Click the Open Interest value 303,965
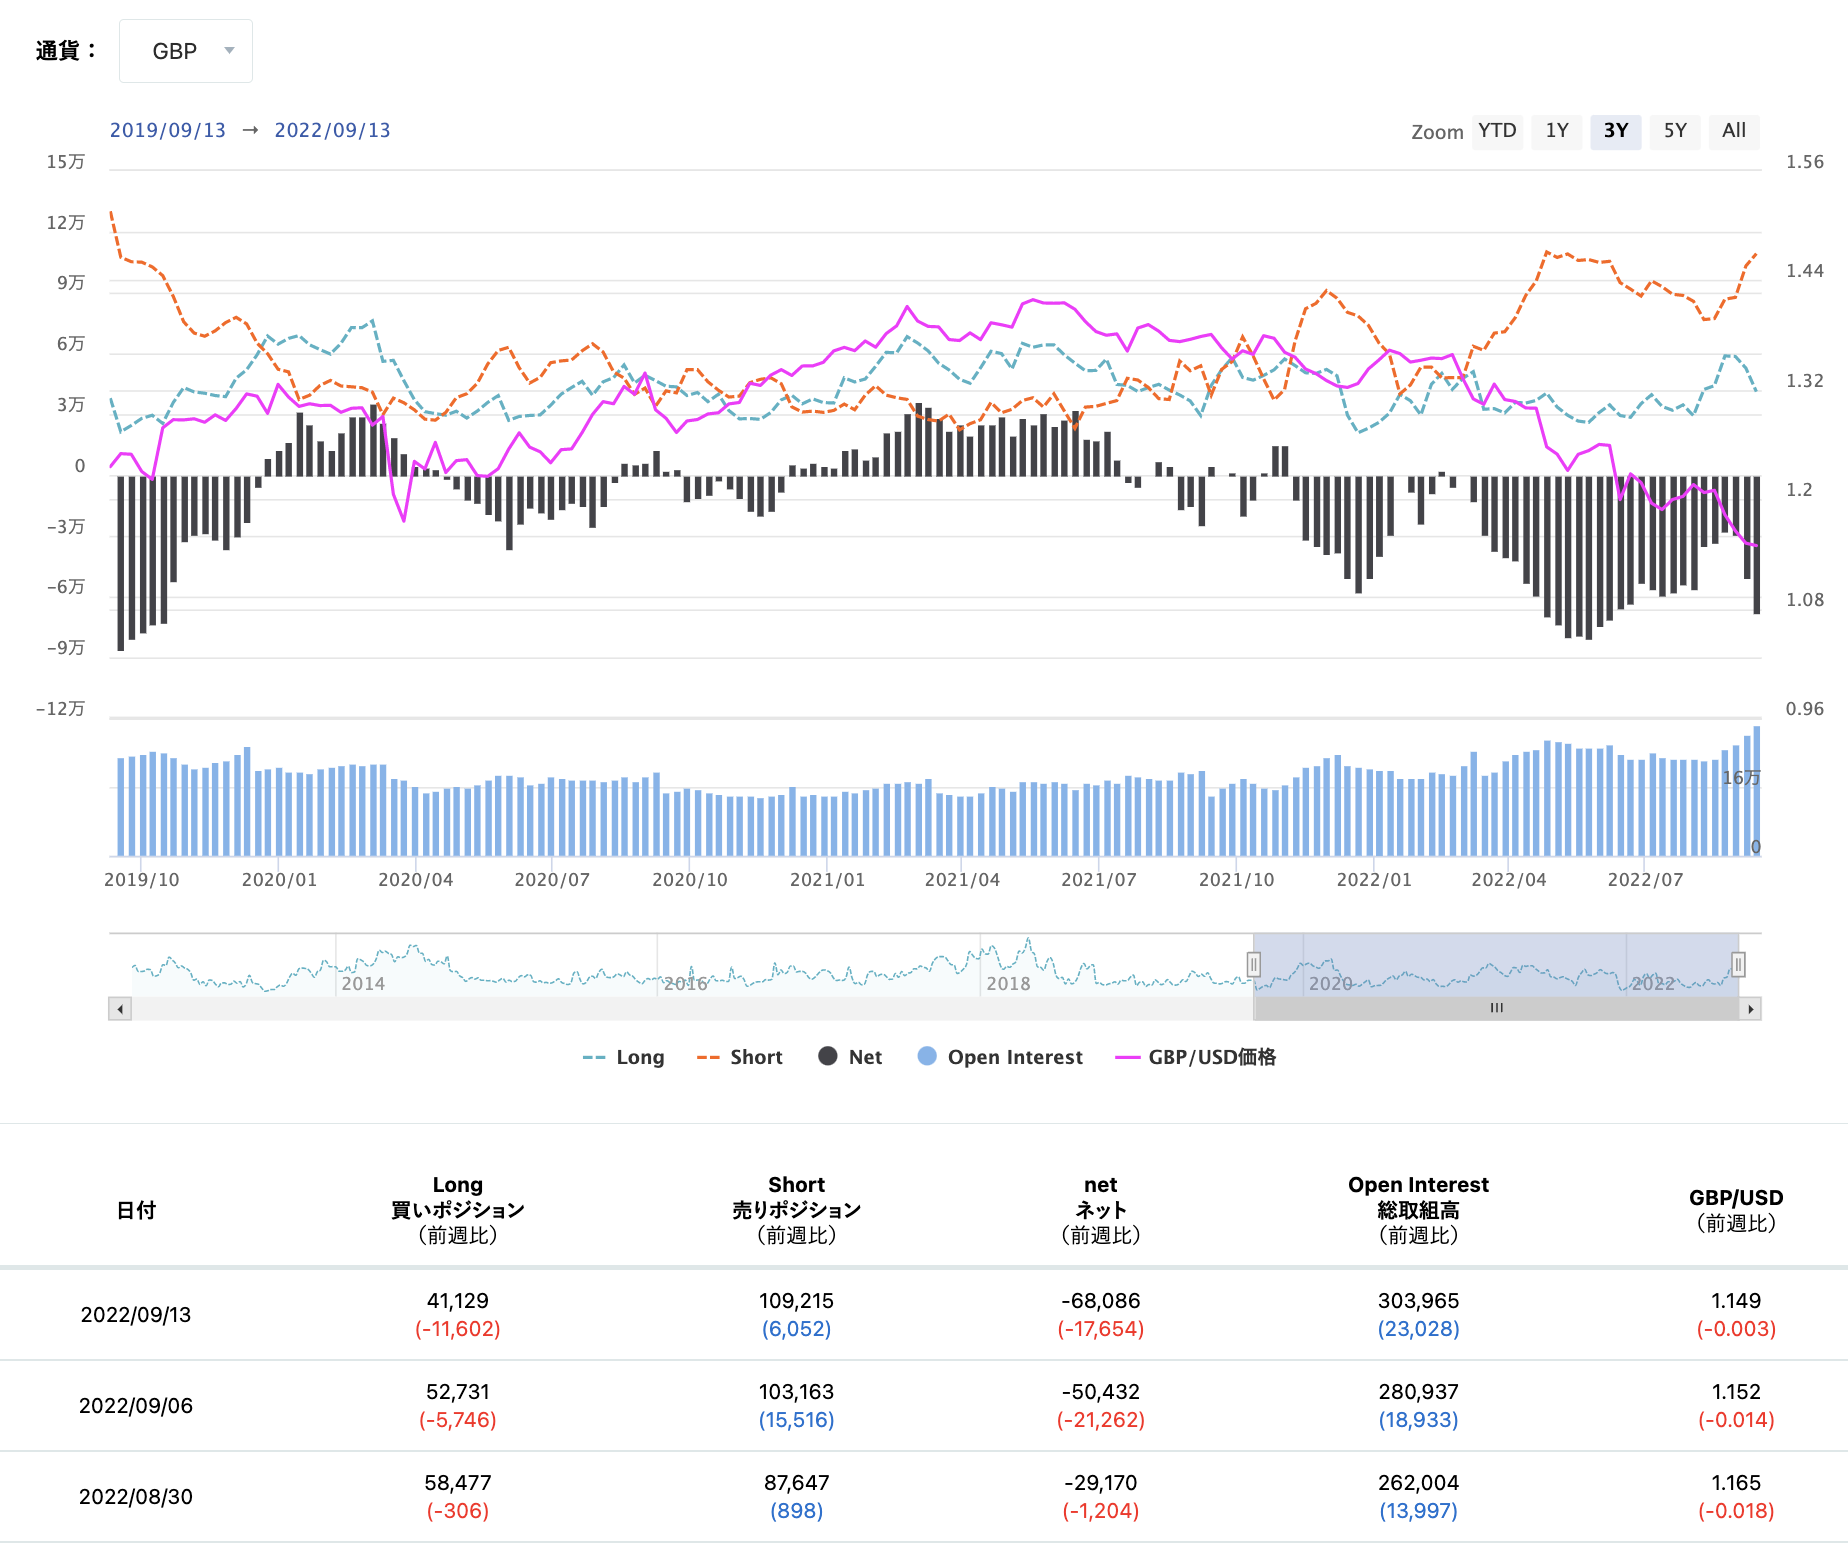1848x1552 pixels. point(1419,1302)
